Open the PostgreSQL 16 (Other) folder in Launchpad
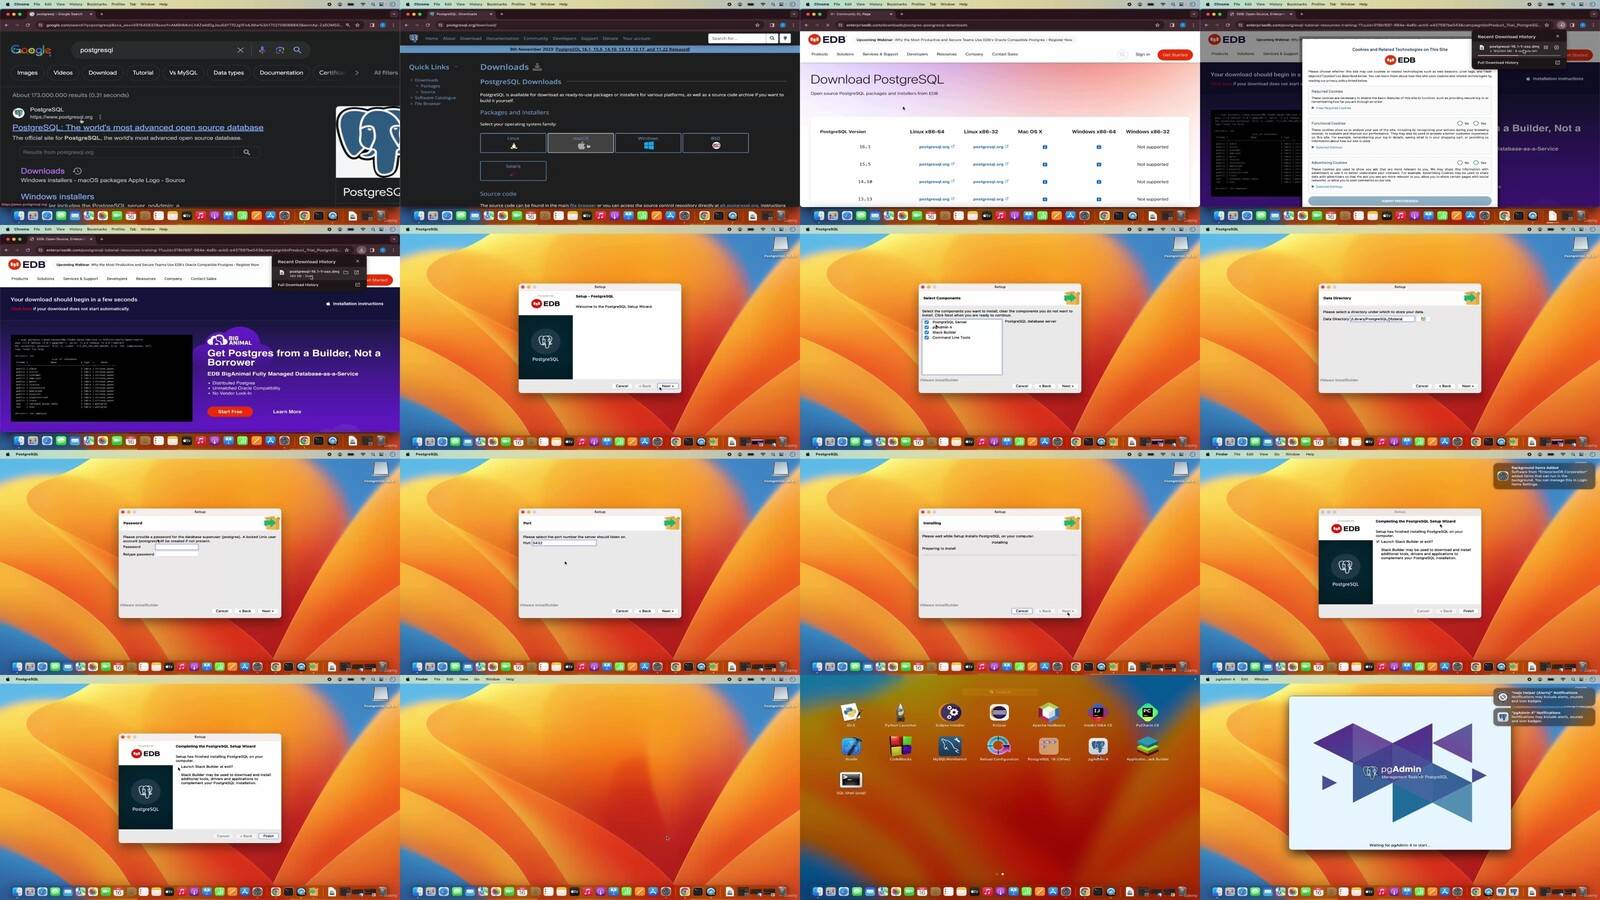The image size is (1600, 900). click(1048, 748)
